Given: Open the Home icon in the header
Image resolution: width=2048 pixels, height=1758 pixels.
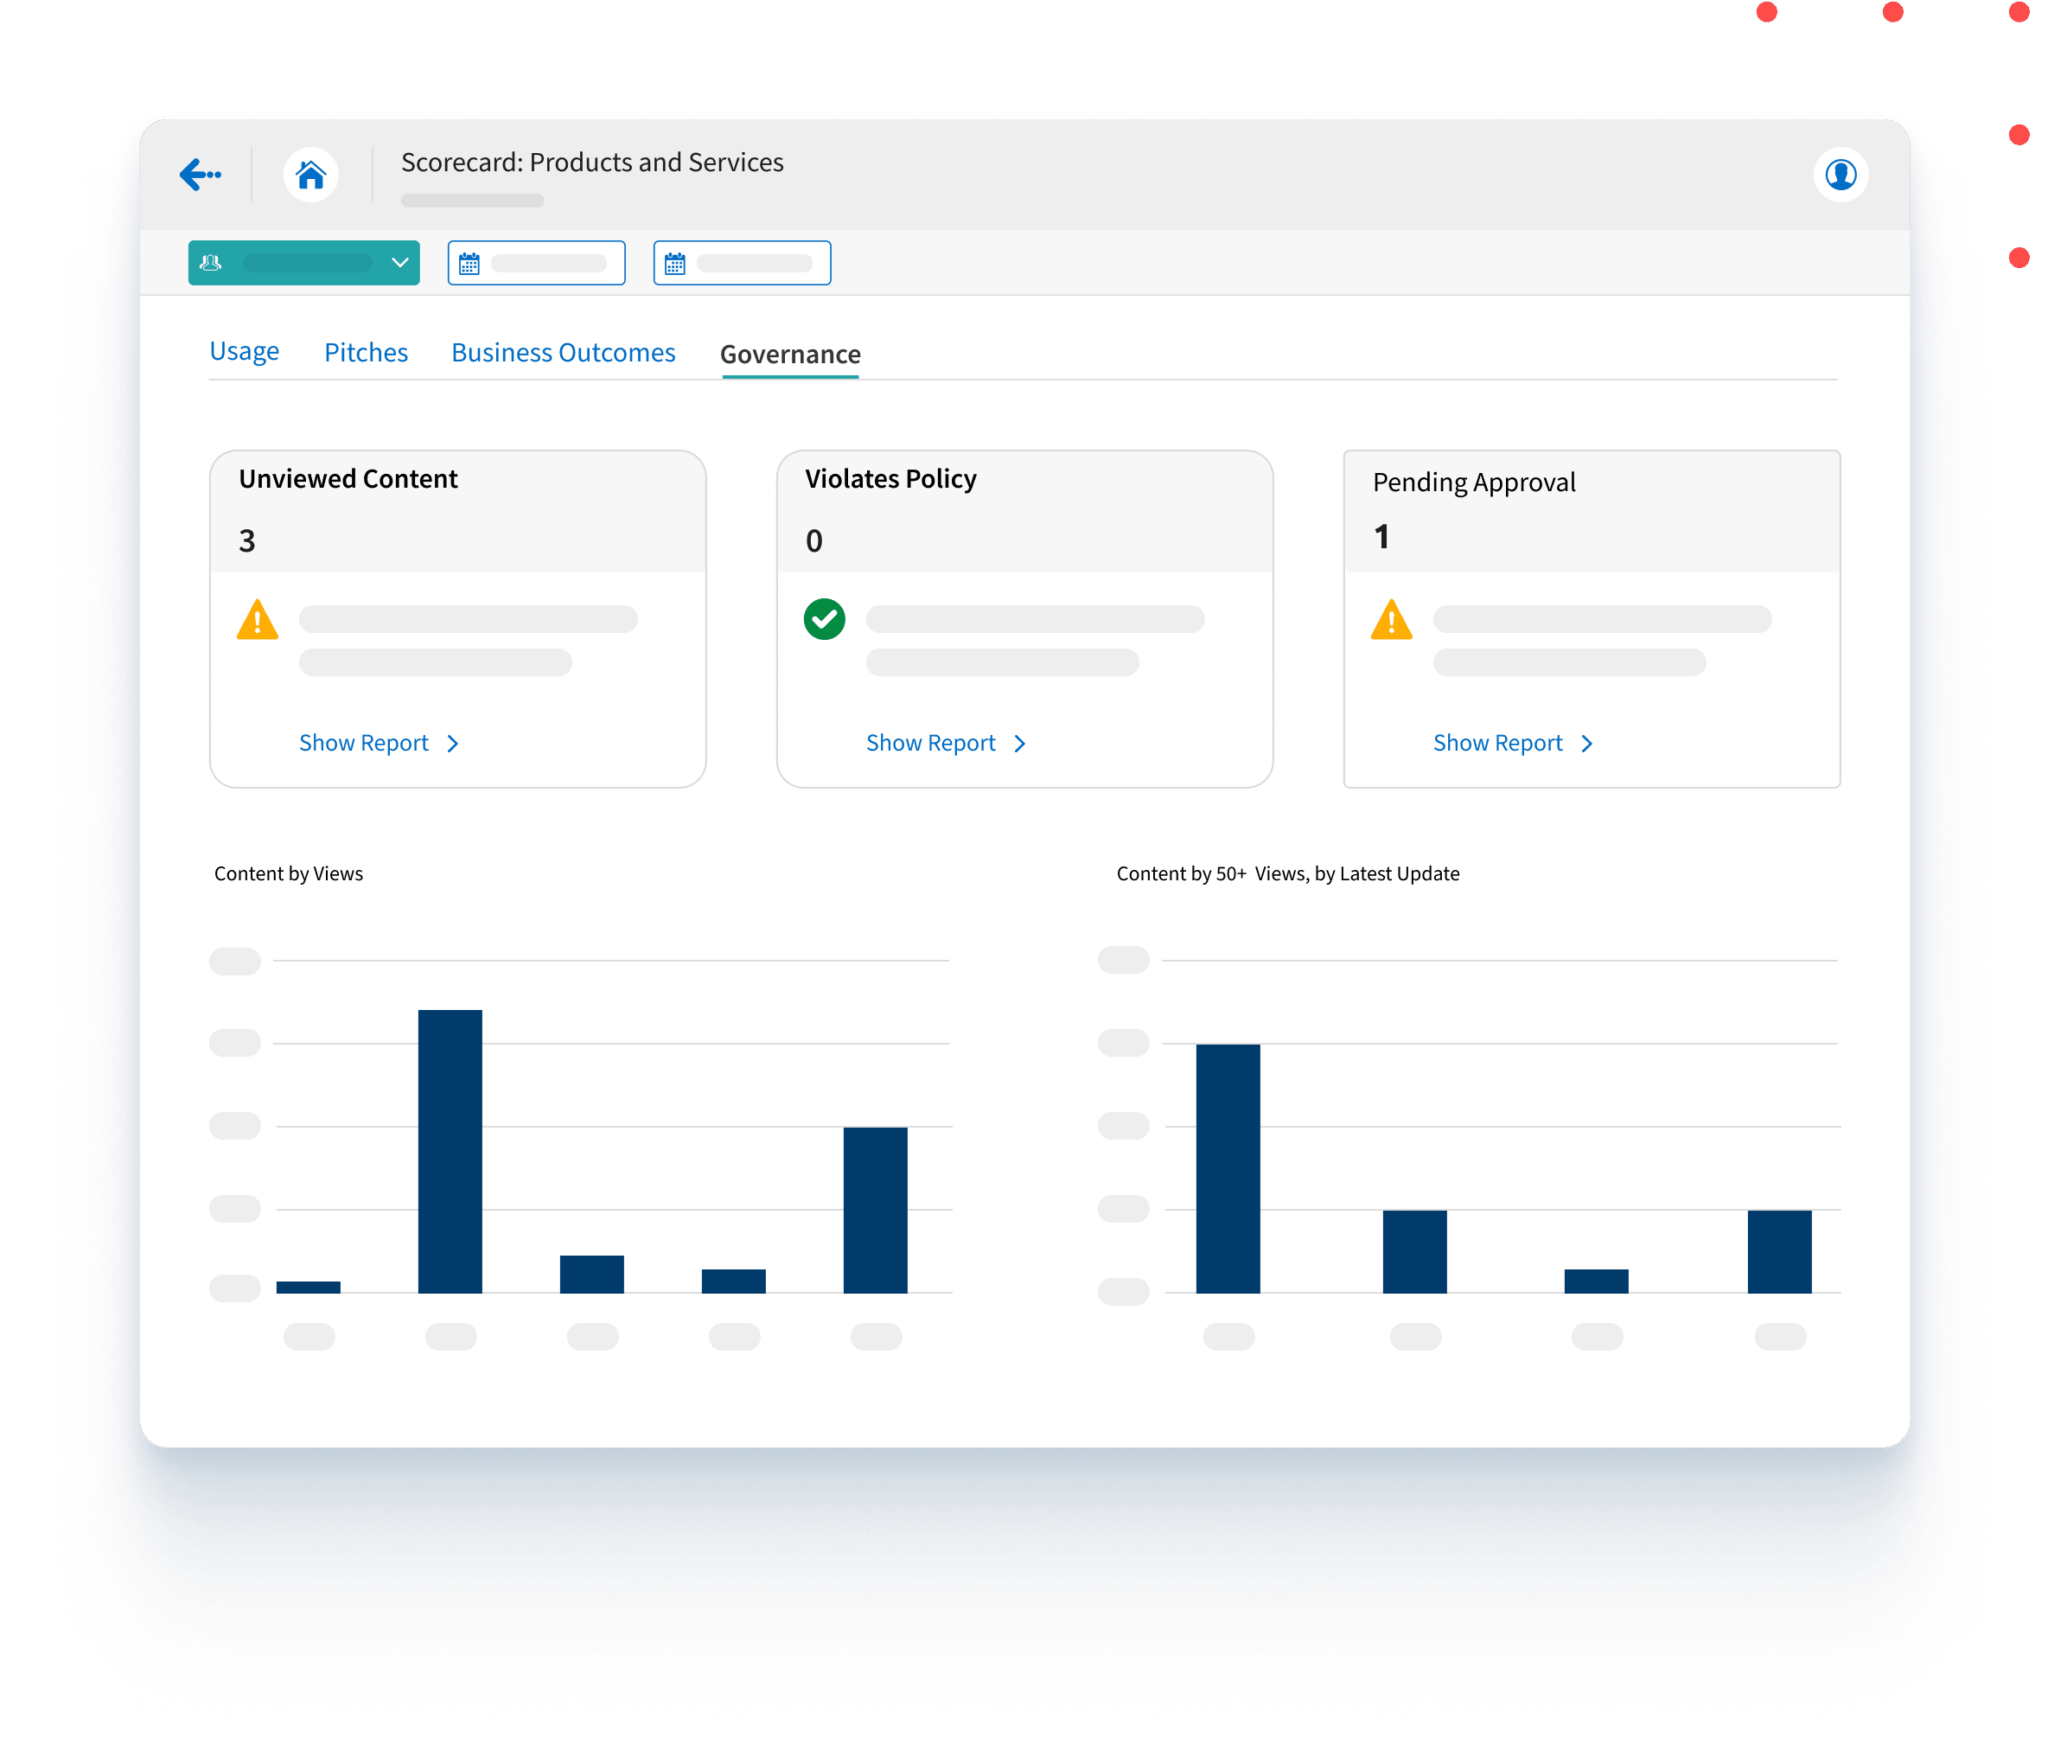Looking at the screenshot, I should pos(310,173).
